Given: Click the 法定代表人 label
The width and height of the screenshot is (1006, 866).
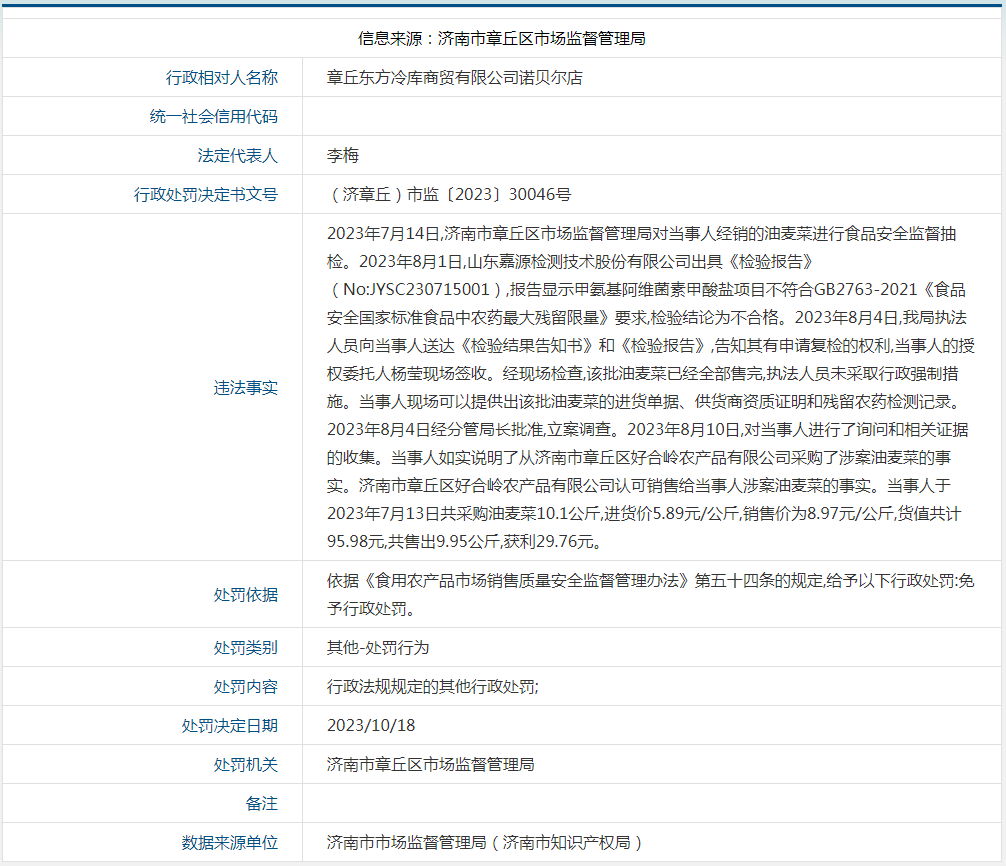Looking at the screenshot, I should click(x=238, y=156).
